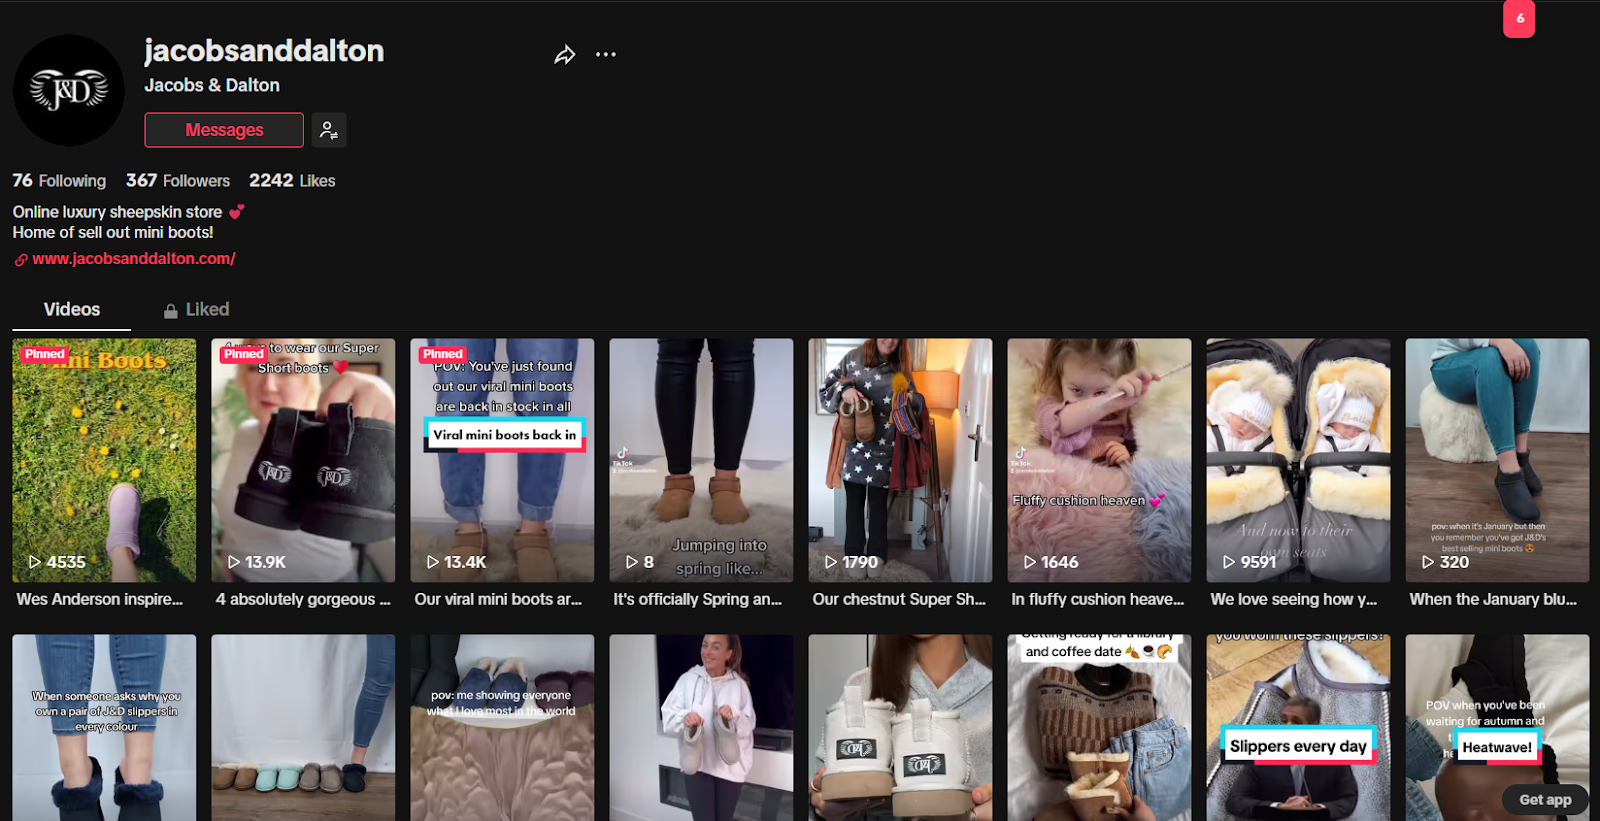View the 367 Followers list
The width and height of the screenshot is (1600, 821).
pyautogui.click(x=178, y=181)
